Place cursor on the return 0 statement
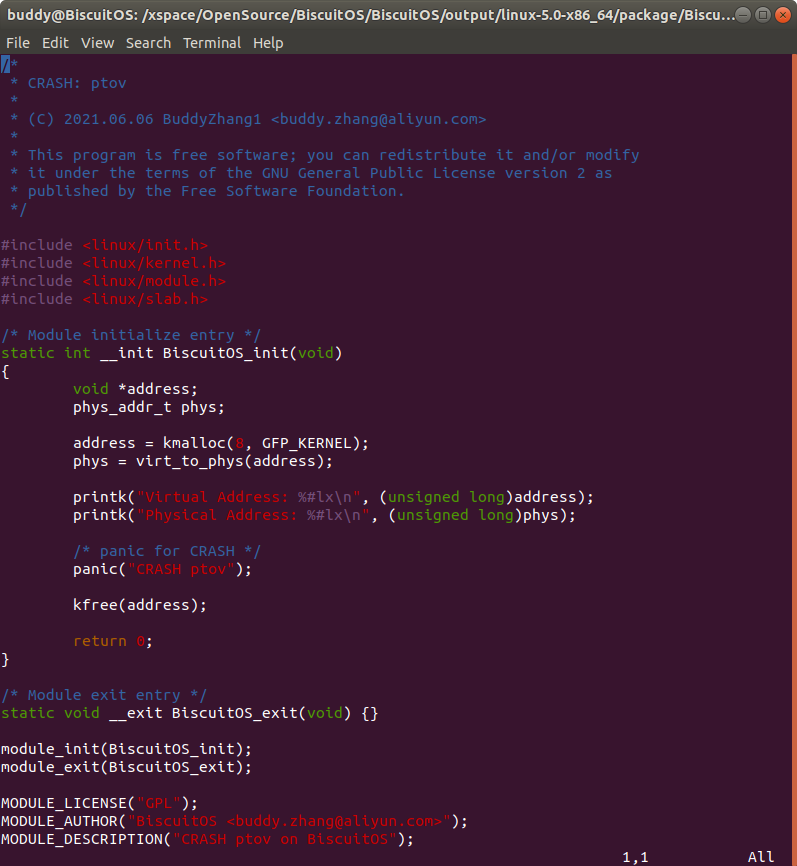The width and height of the screenshot is (797, 866). click(x=113, y=641)
